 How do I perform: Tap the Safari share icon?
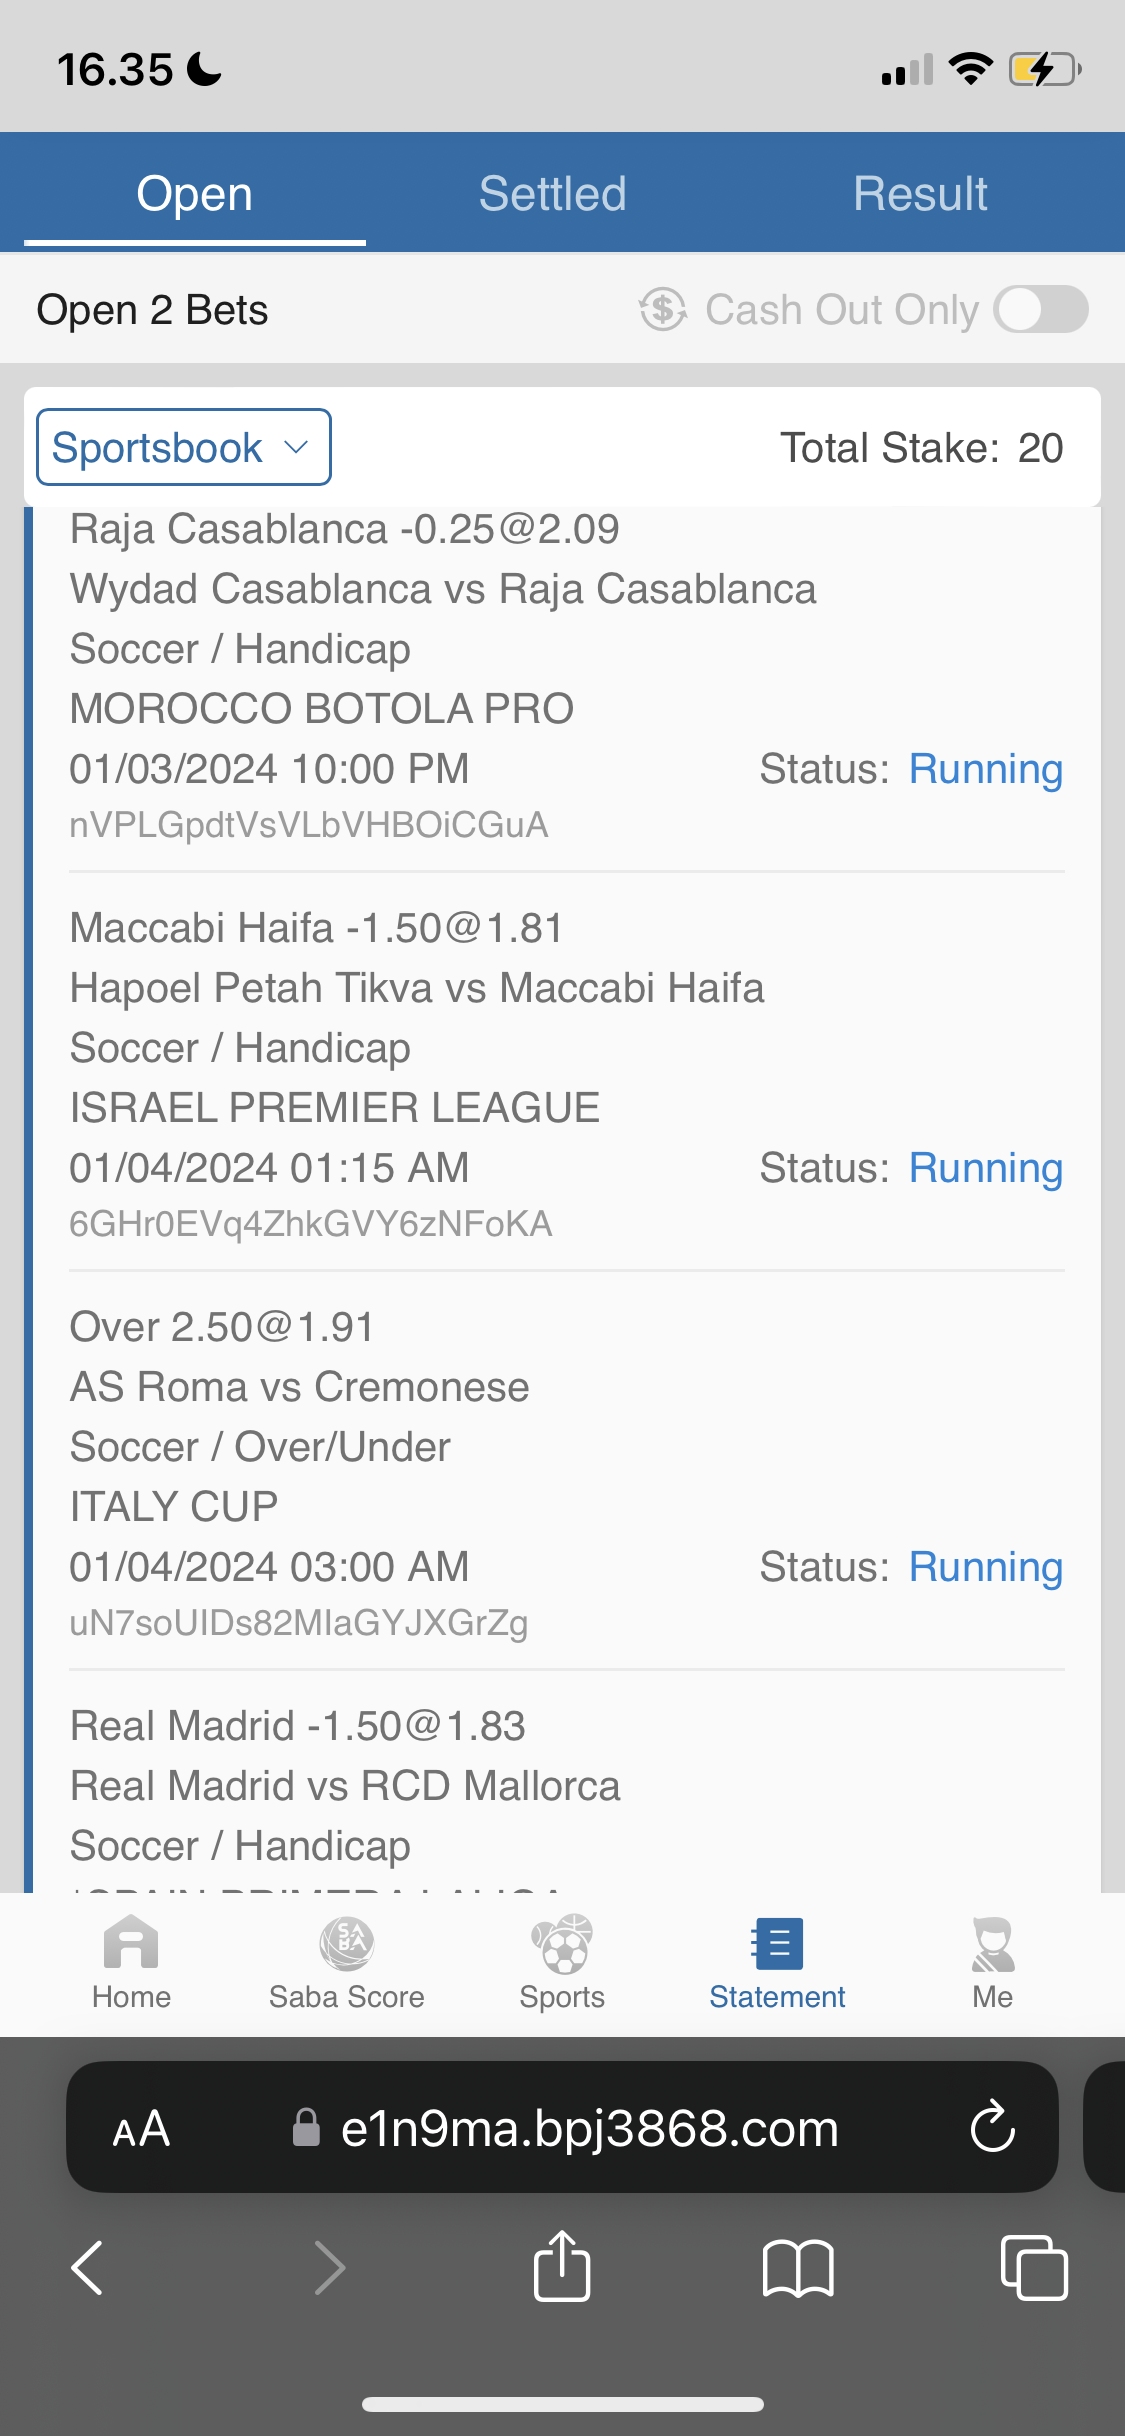562,2267
